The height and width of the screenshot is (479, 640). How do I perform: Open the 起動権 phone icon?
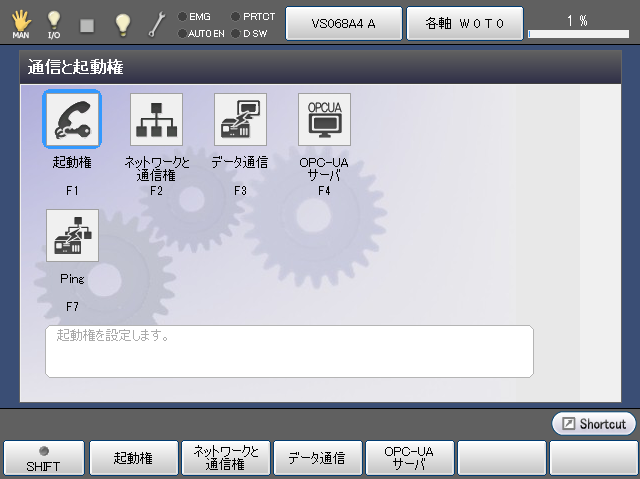click(72, 119)
